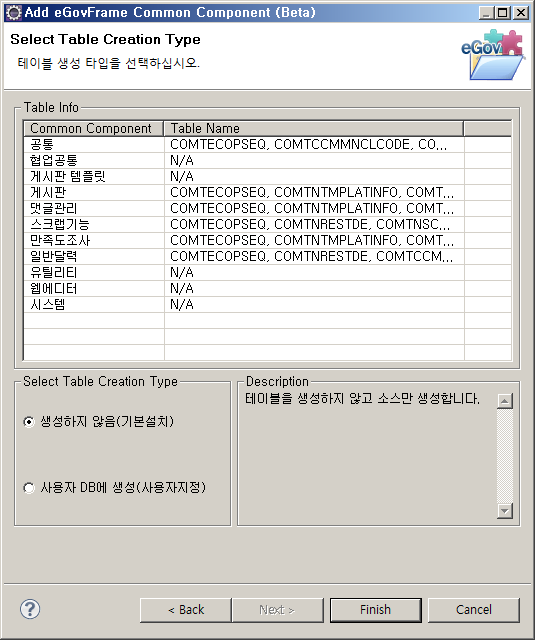Click the gear icon in title bar
The width and height of the screenshot is (535, 640).
point(13,13)
